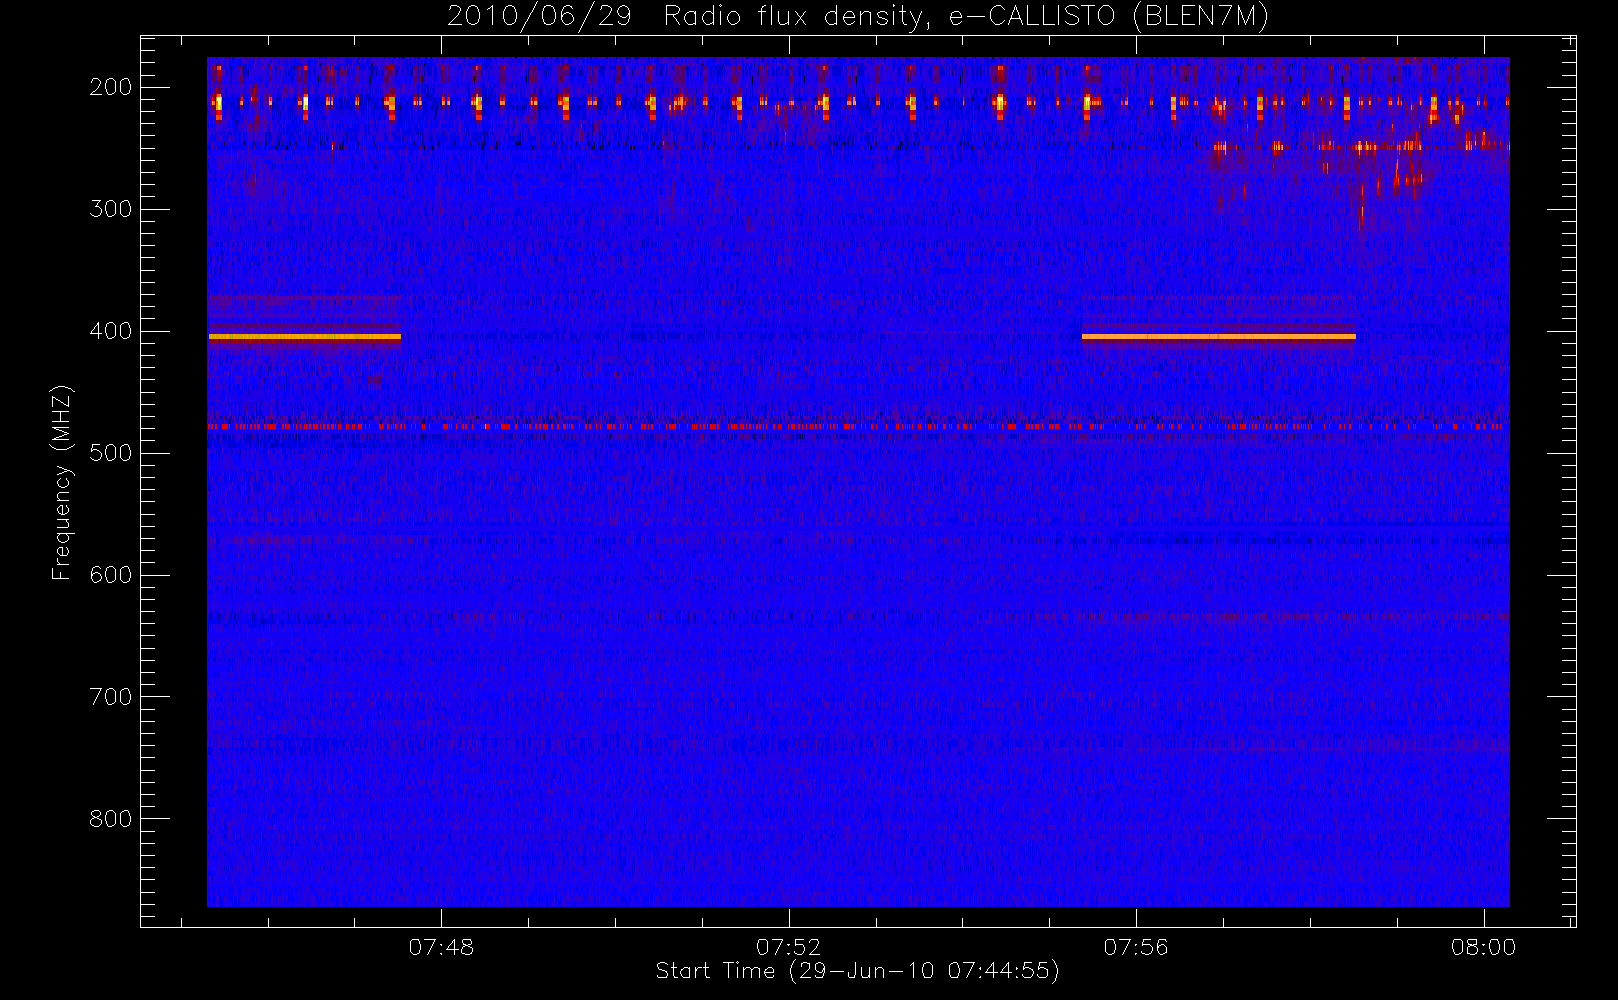Click the 700 frequency tick label
This screenshot has width=1618, height=1000.
tap(111, 697)
